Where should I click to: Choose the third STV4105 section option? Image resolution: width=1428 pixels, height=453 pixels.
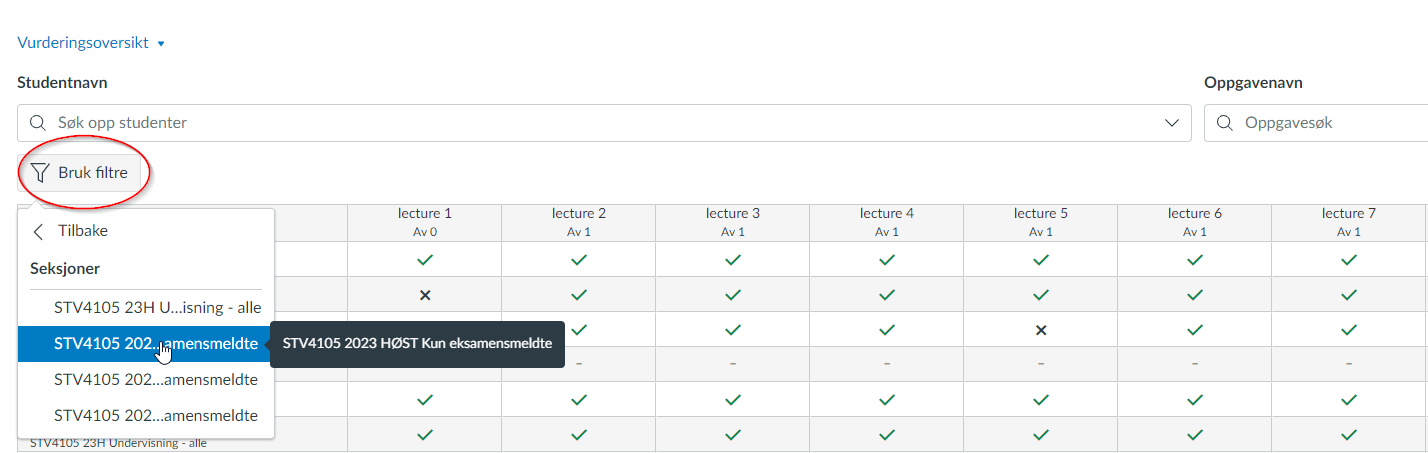click(x=145, y=379)
